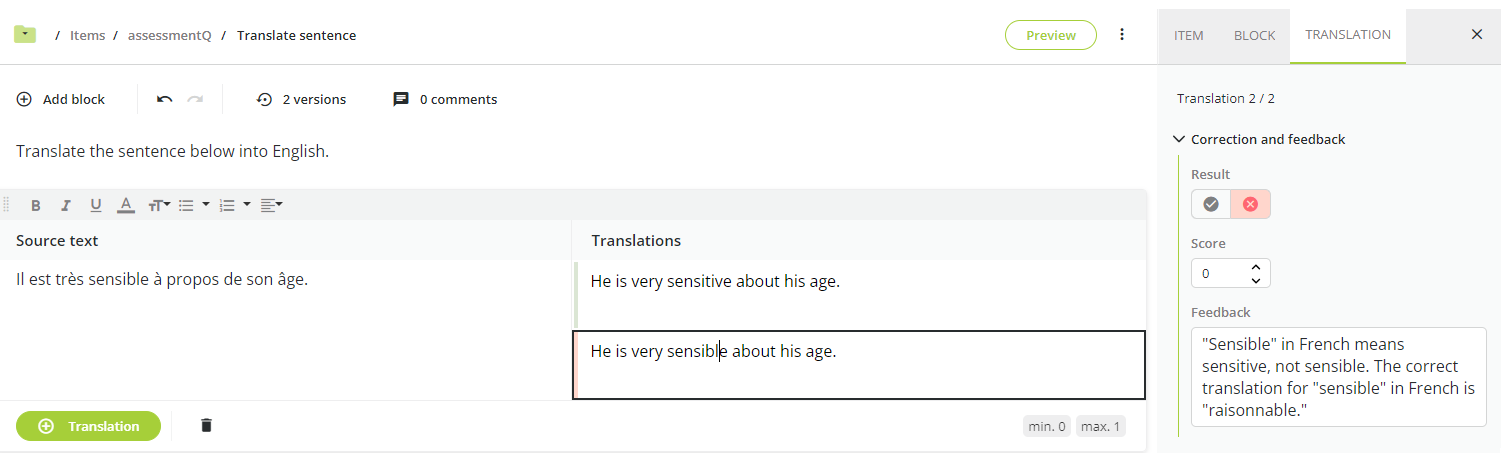Click the redo arrow icon
1503x453 pixels.
pos(196,99)
